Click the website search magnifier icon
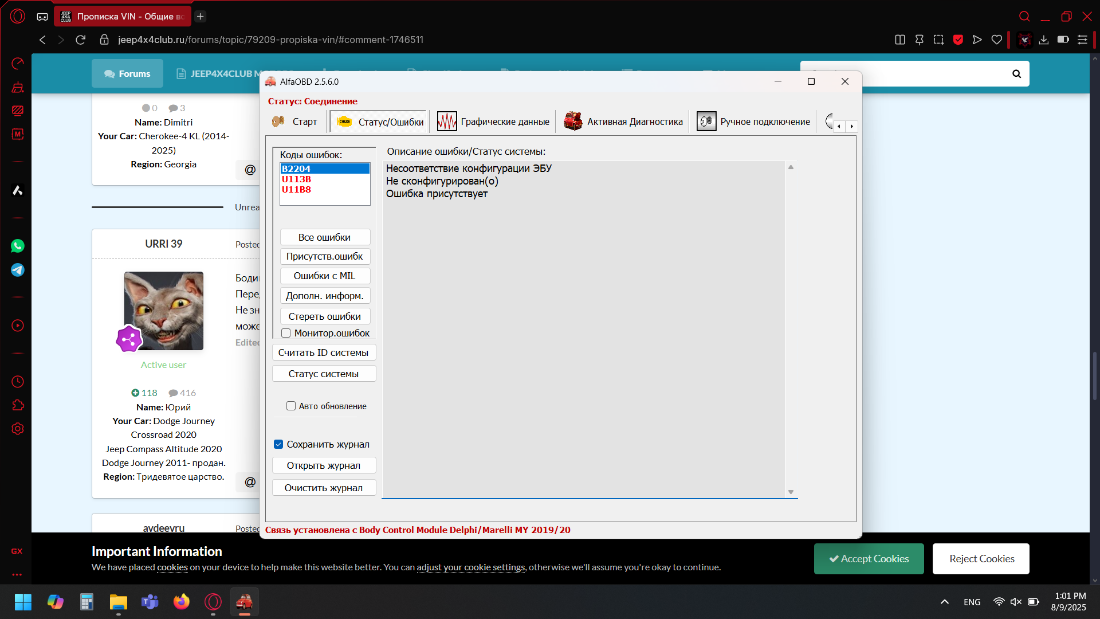 click(x=1017, y=74)
